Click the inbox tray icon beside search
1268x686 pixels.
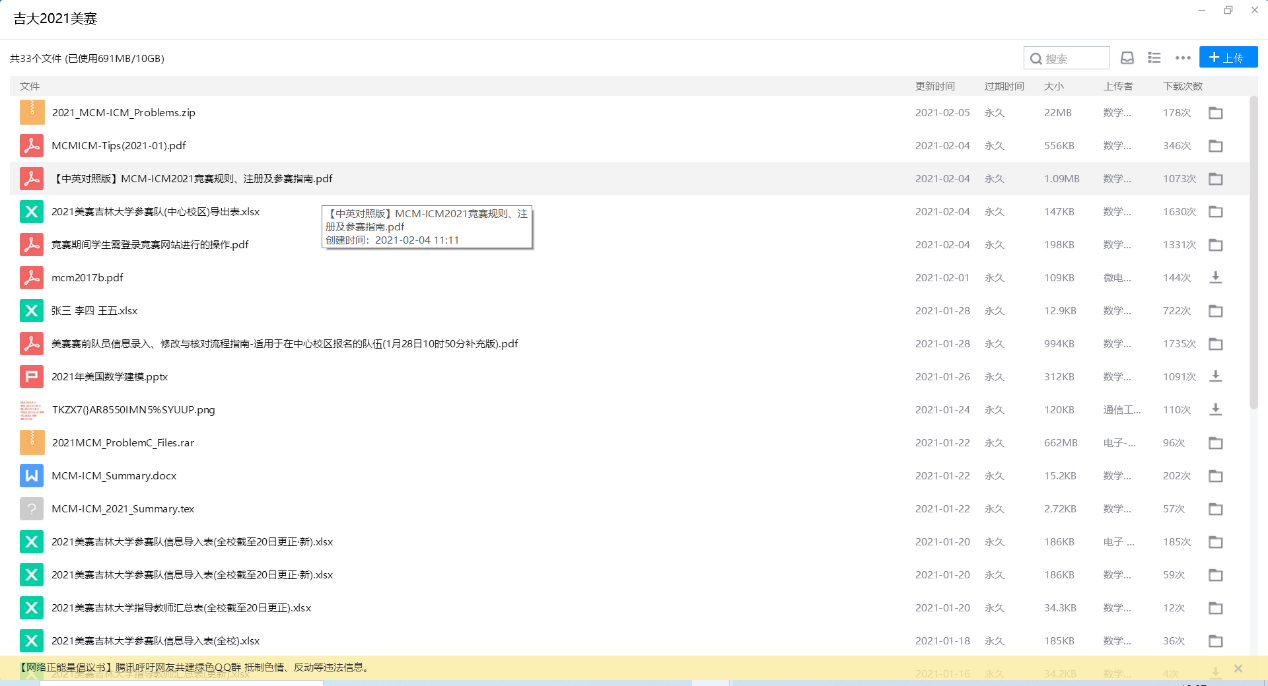point(1127,58)
